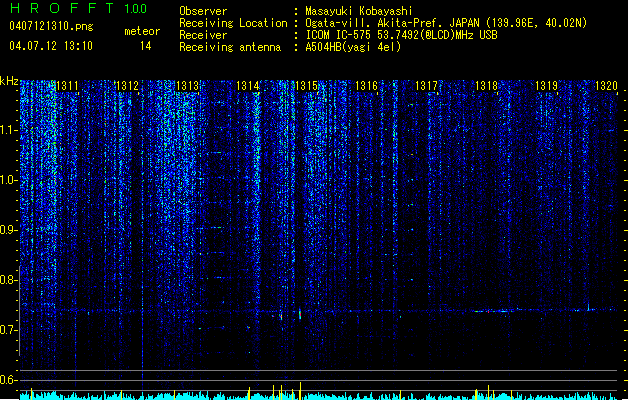Click the 1314 time marker

point(248,86)
